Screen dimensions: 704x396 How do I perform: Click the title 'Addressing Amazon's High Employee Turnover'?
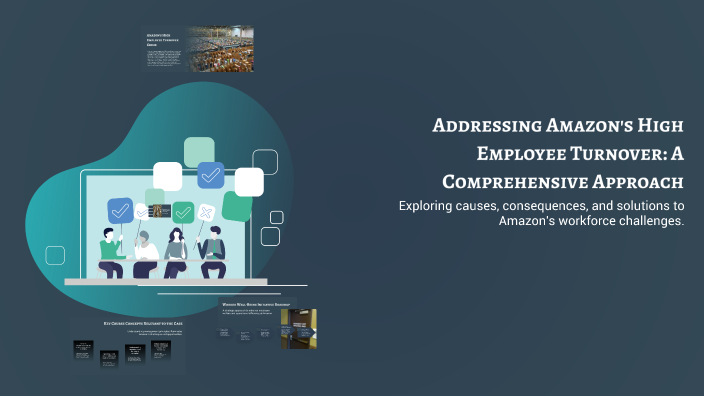(x=558, y=153)
